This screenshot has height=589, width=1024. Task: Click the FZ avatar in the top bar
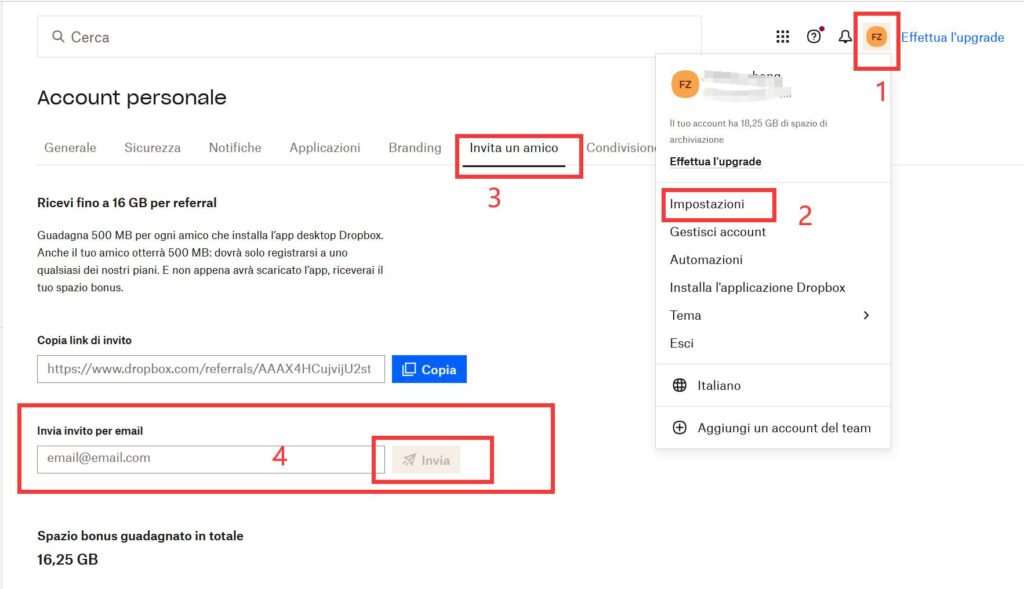click(876, 37)
